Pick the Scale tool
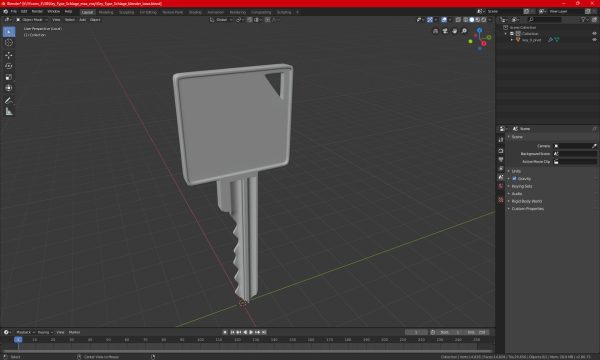The width and height of the screenshot is (600, 360). point(9,77)
